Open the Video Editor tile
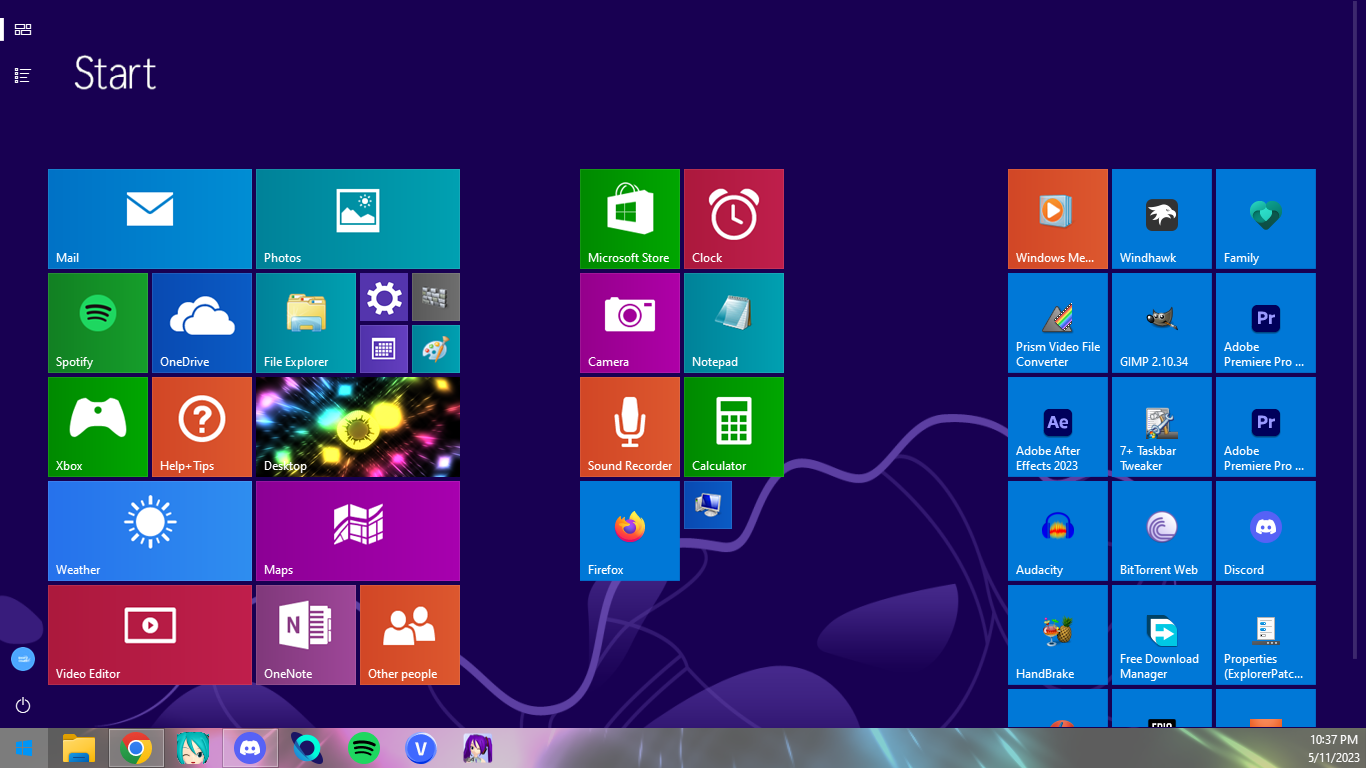This screenshot has width=1366, height=768. [150, 635]
